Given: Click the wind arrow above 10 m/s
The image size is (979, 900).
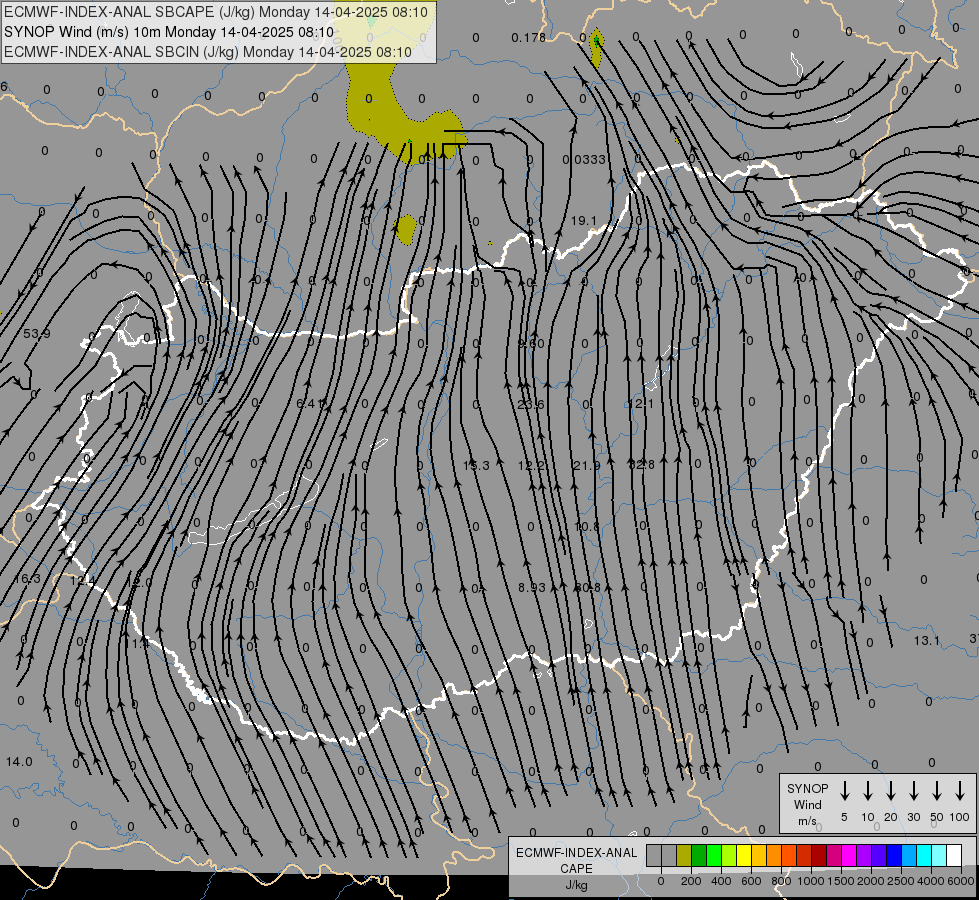Looking at the screenshot, I should pos(867,791).
